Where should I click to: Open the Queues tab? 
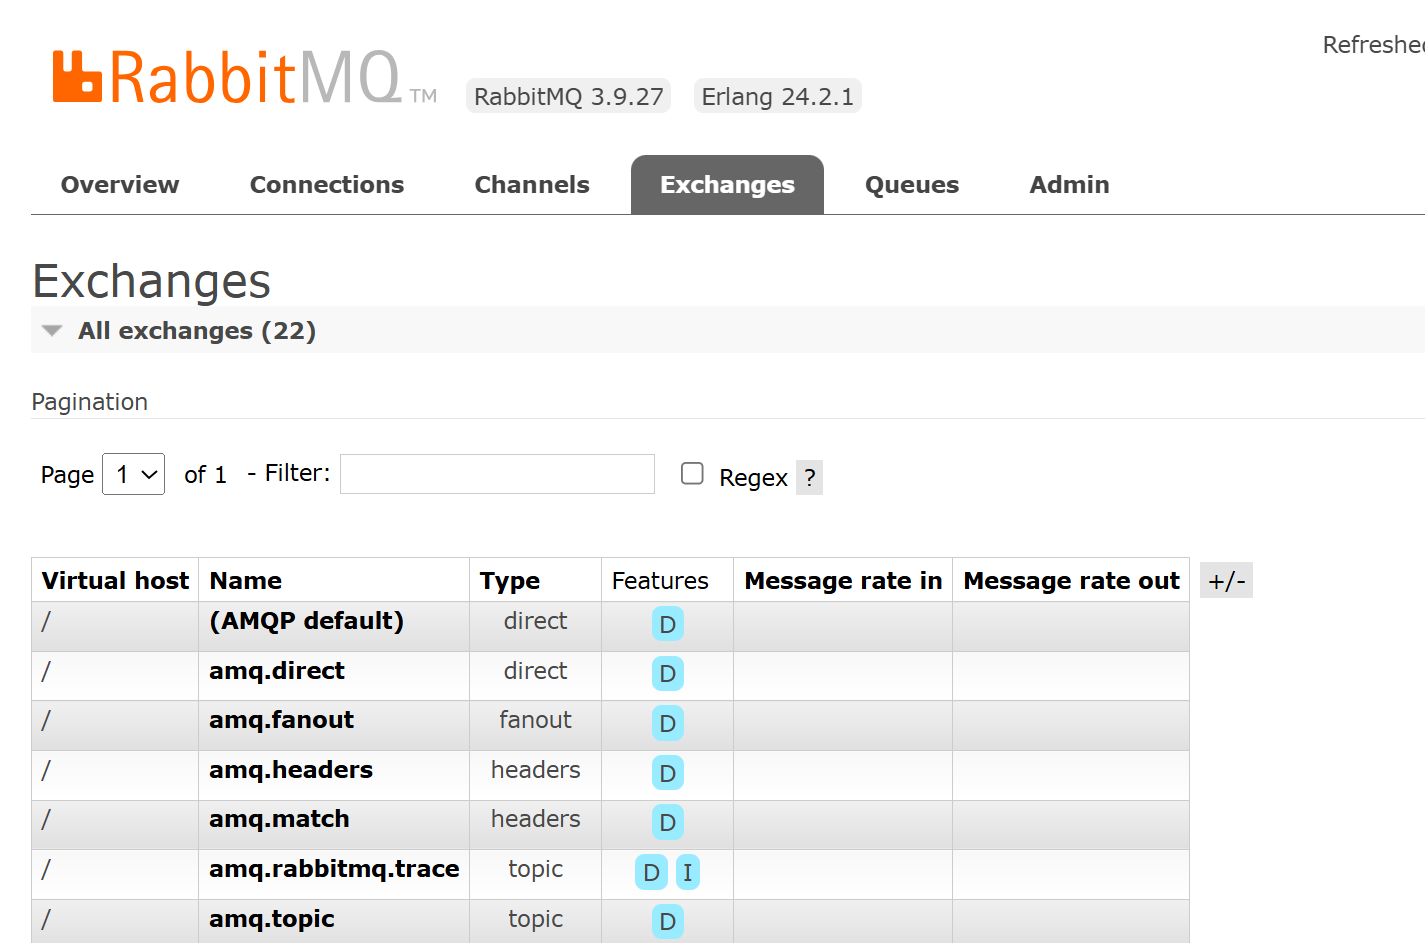coord(912,185)
